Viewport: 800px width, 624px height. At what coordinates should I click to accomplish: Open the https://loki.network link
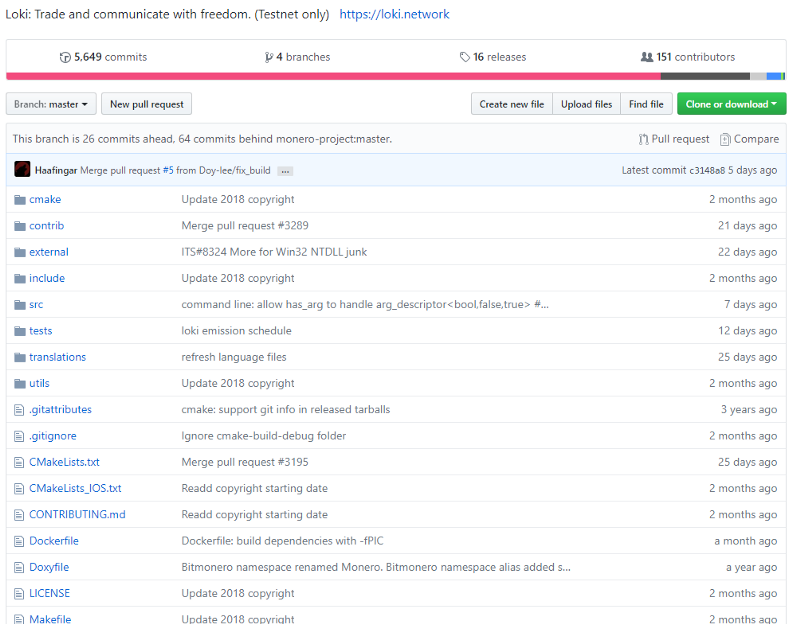click(x=394, y=14)
